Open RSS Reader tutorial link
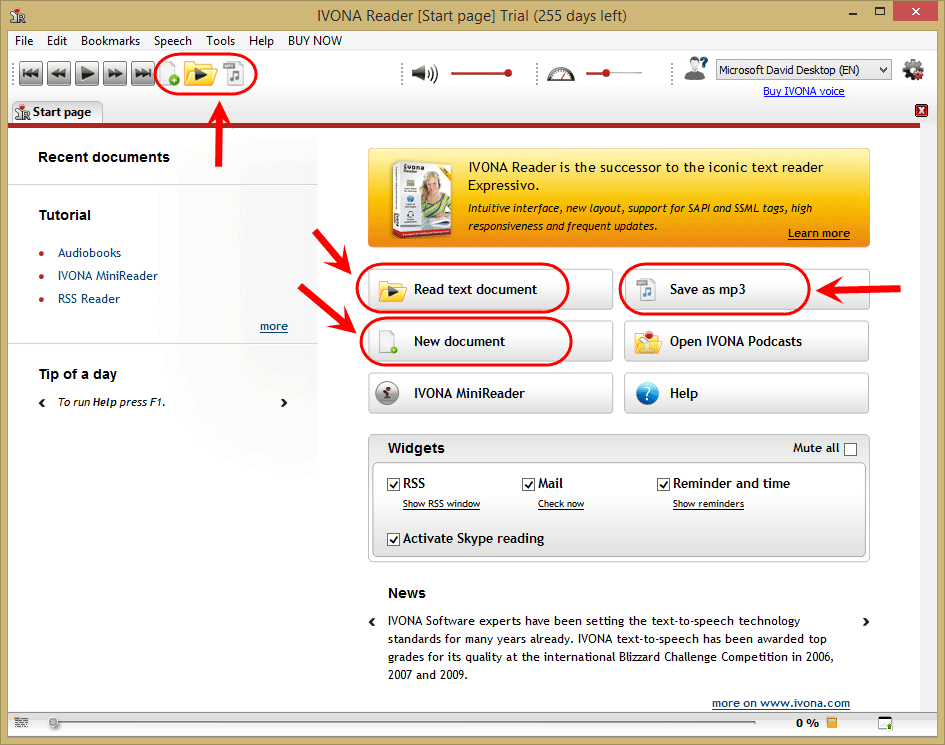945x745 pixels. (x=89, y=299)
